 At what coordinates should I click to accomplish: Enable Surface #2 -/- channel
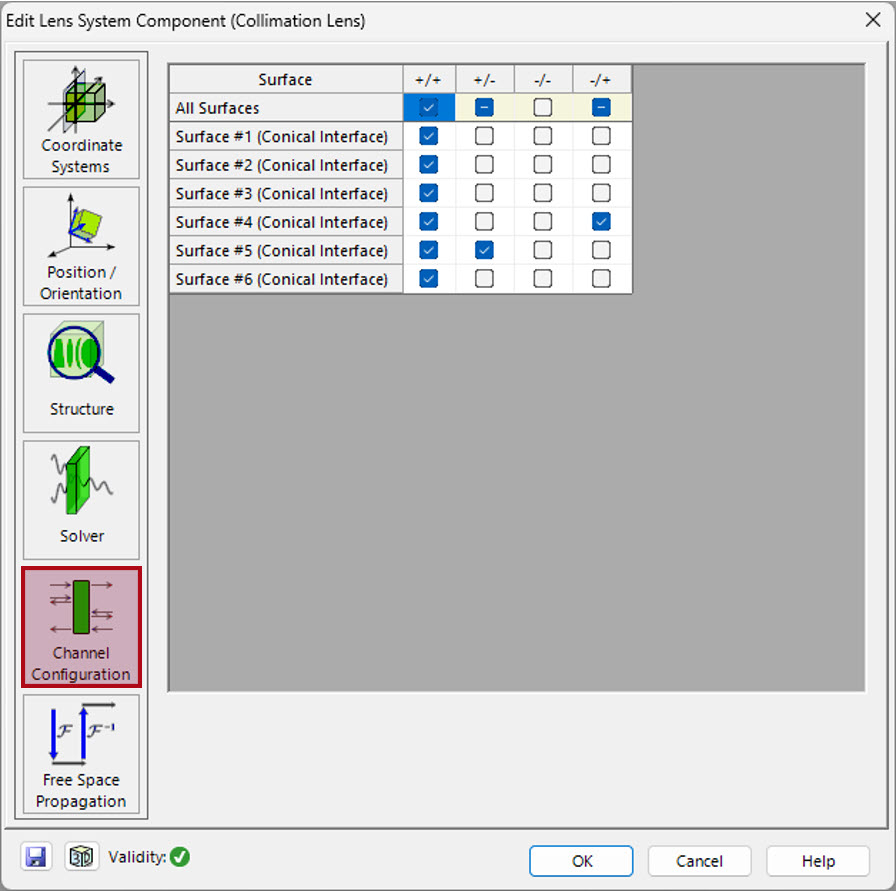[542, 165]
